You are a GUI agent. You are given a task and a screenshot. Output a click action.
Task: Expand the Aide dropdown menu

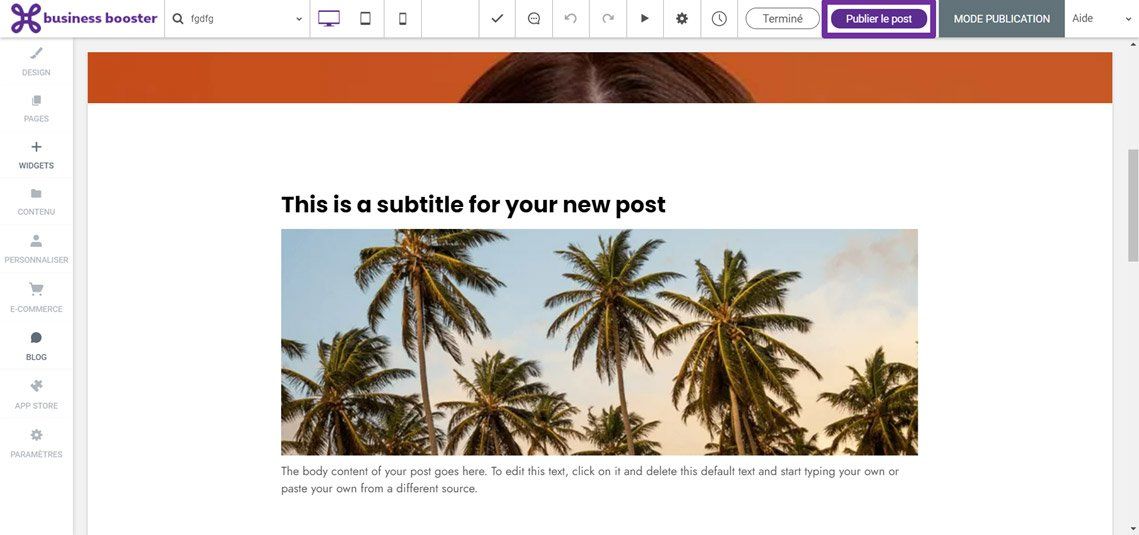1102,19
